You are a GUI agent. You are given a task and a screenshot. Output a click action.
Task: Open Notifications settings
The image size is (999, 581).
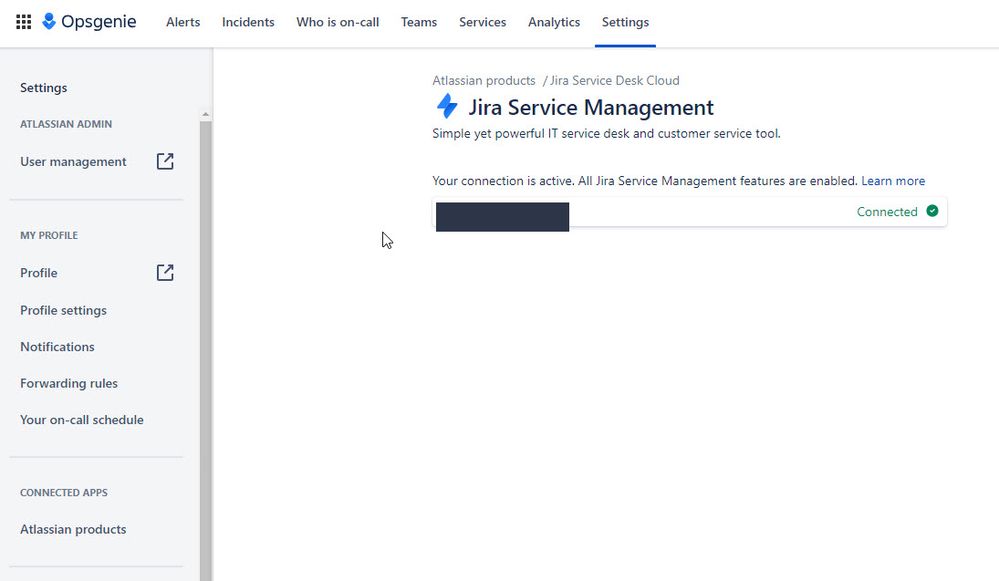coord(57,347)
